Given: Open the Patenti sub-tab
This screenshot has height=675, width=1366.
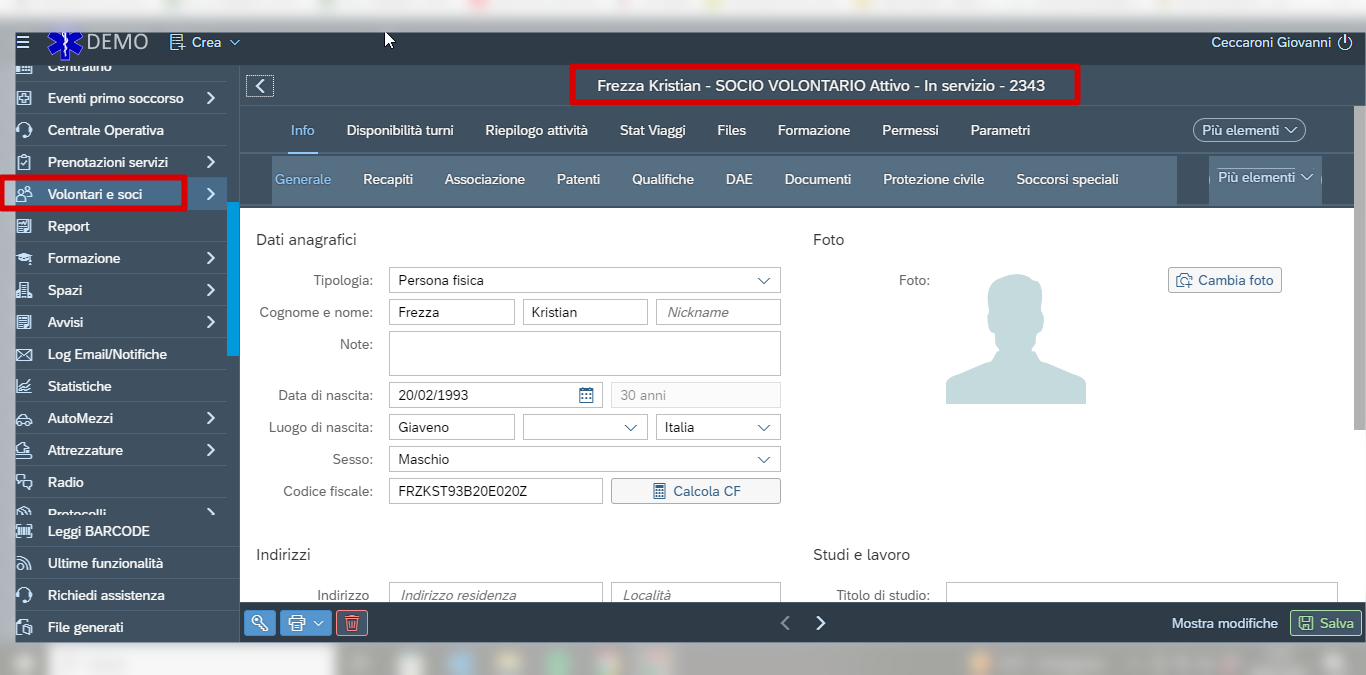Looking at the screenshot, I should [x=578, y=179].
